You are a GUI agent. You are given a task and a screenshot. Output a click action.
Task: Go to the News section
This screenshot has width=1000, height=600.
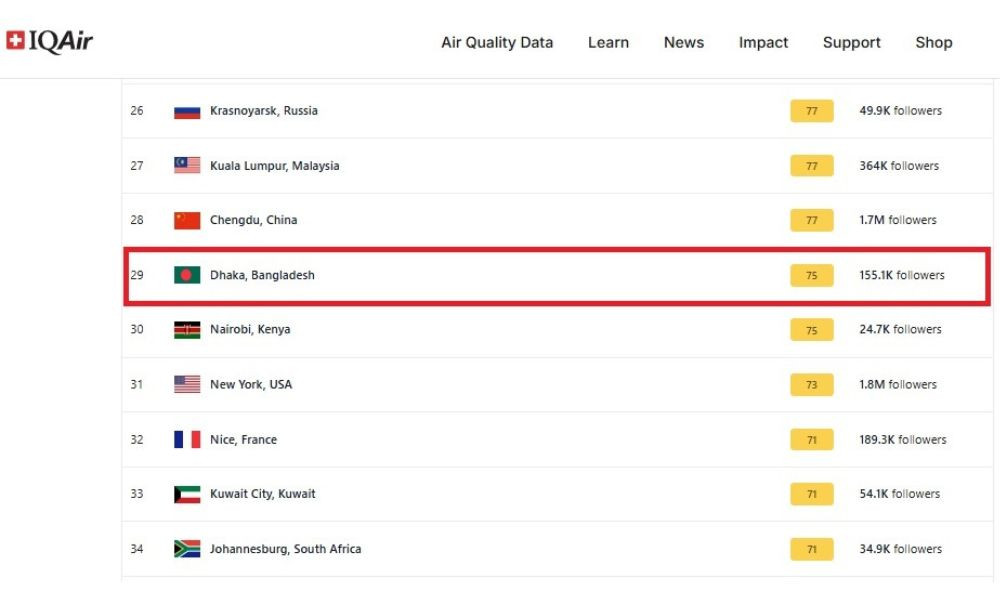click(x=684, y=43)
